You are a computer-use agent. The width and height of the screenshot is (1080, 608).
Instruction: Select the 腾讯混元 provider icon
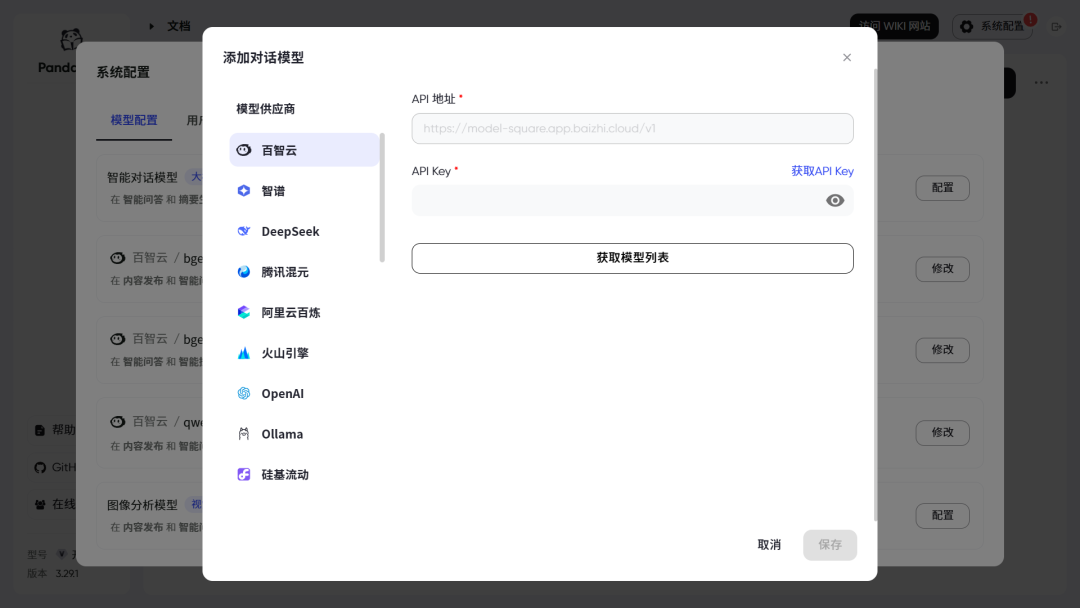click(244, 272)
